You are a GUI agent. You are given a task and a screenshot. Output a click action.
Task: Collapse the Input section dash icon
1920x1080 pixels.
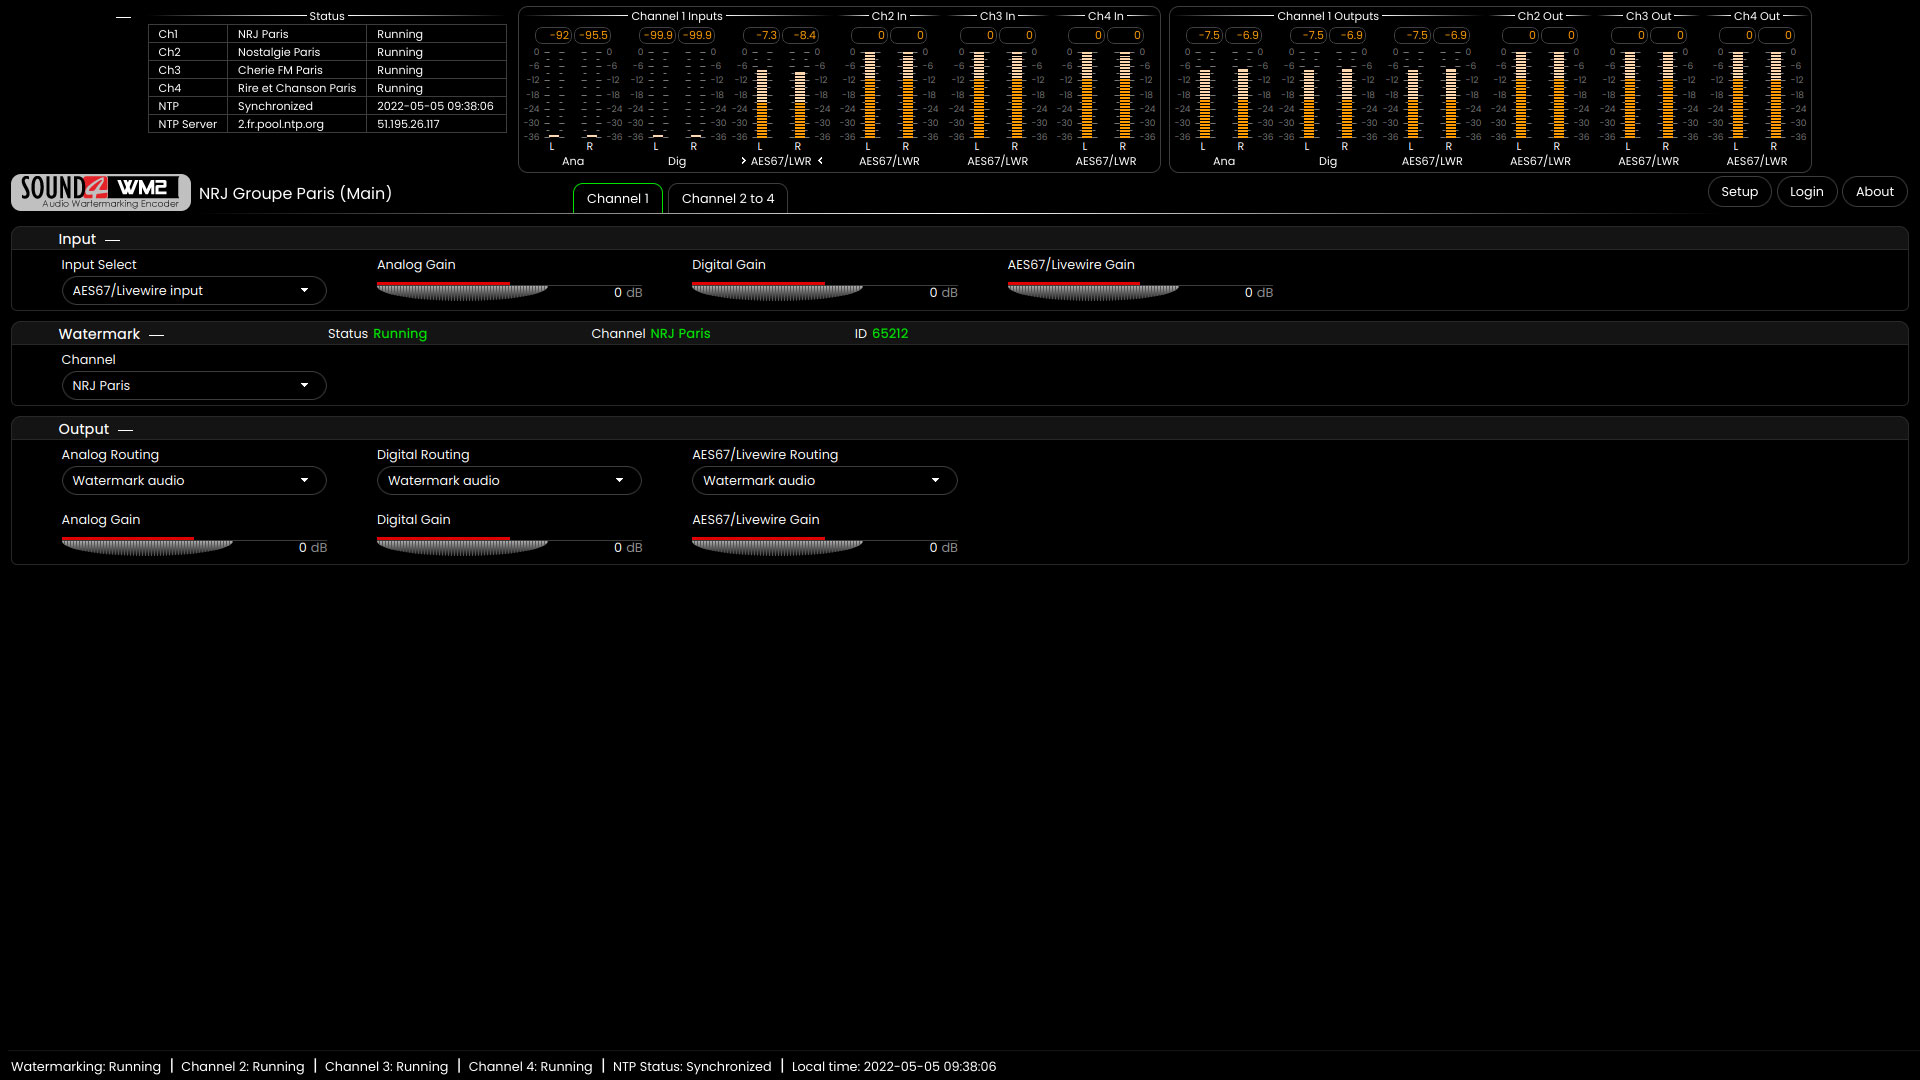pos(112,240)
